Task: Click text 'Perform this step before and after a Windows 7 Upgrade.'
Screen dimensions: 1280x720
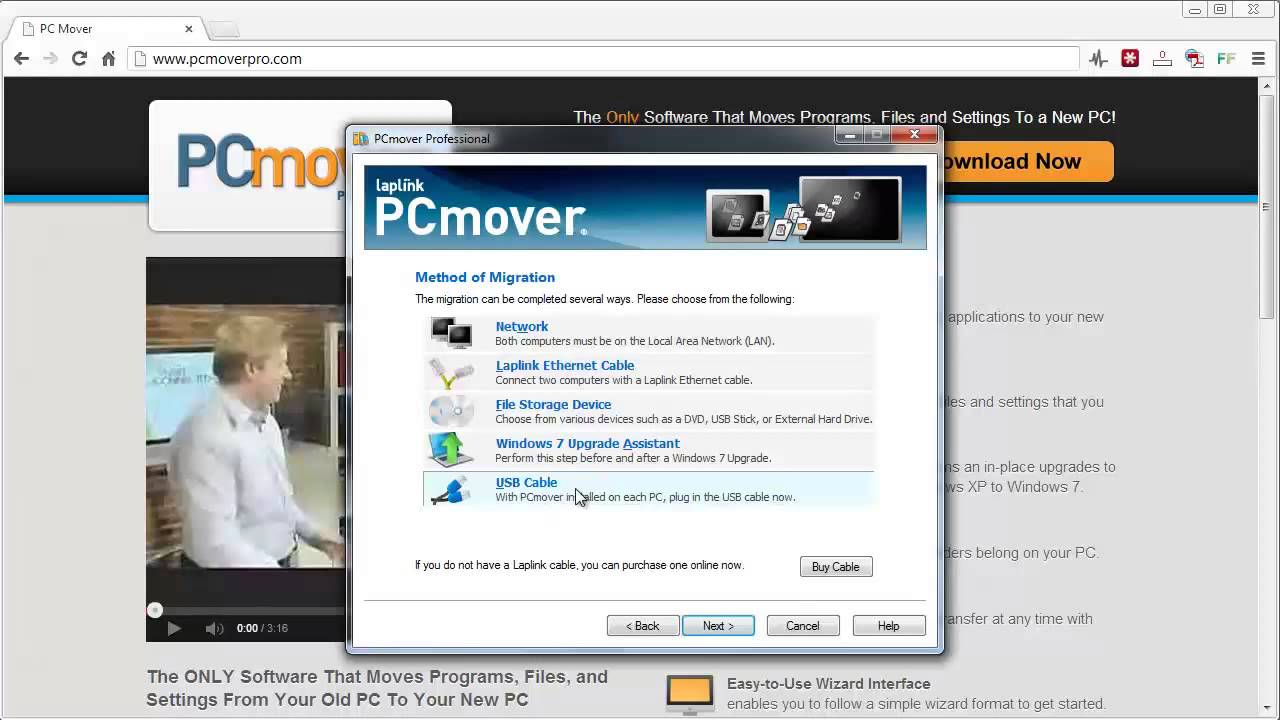Action: pos(633,458)
